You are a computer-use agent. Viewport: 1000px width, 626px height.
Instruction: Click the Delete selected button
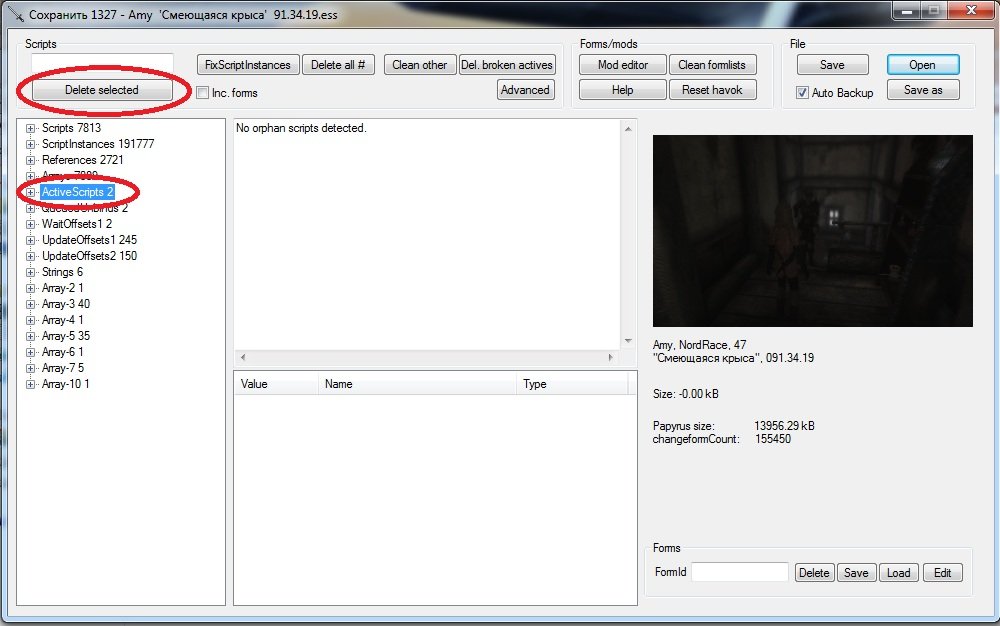pyautogui.click(x=102, y=90)
